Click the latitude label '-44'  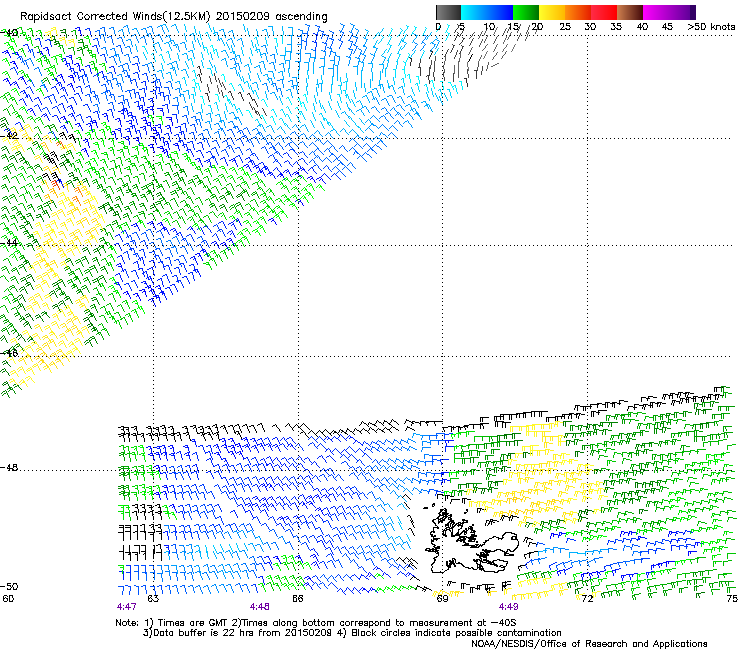[x=9, y=243]
